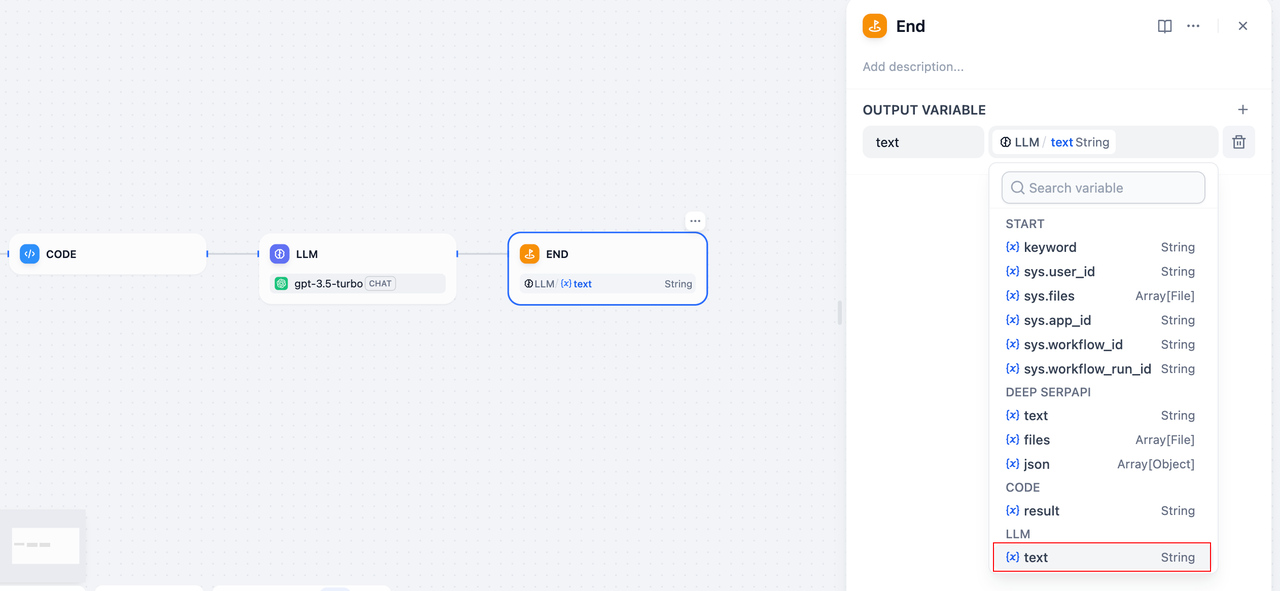Edit the text variable name field

pyautogui.click(x=923, y=142)
